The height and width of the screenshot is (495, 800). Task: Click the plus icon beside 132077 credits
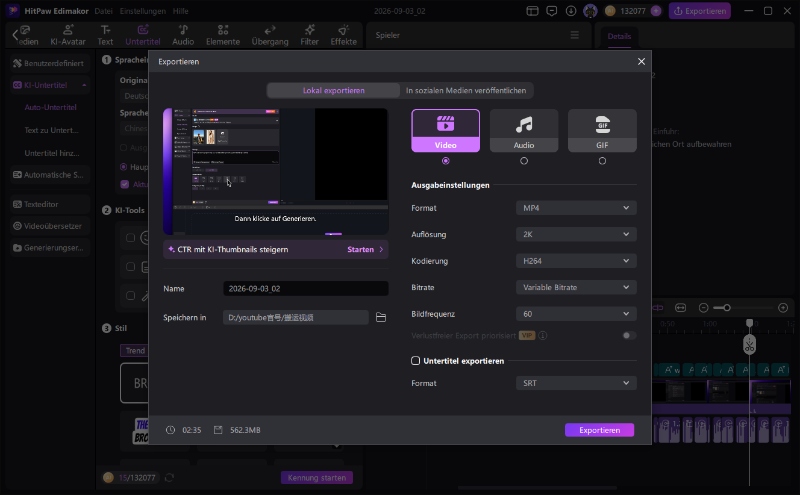click(657, 11)
